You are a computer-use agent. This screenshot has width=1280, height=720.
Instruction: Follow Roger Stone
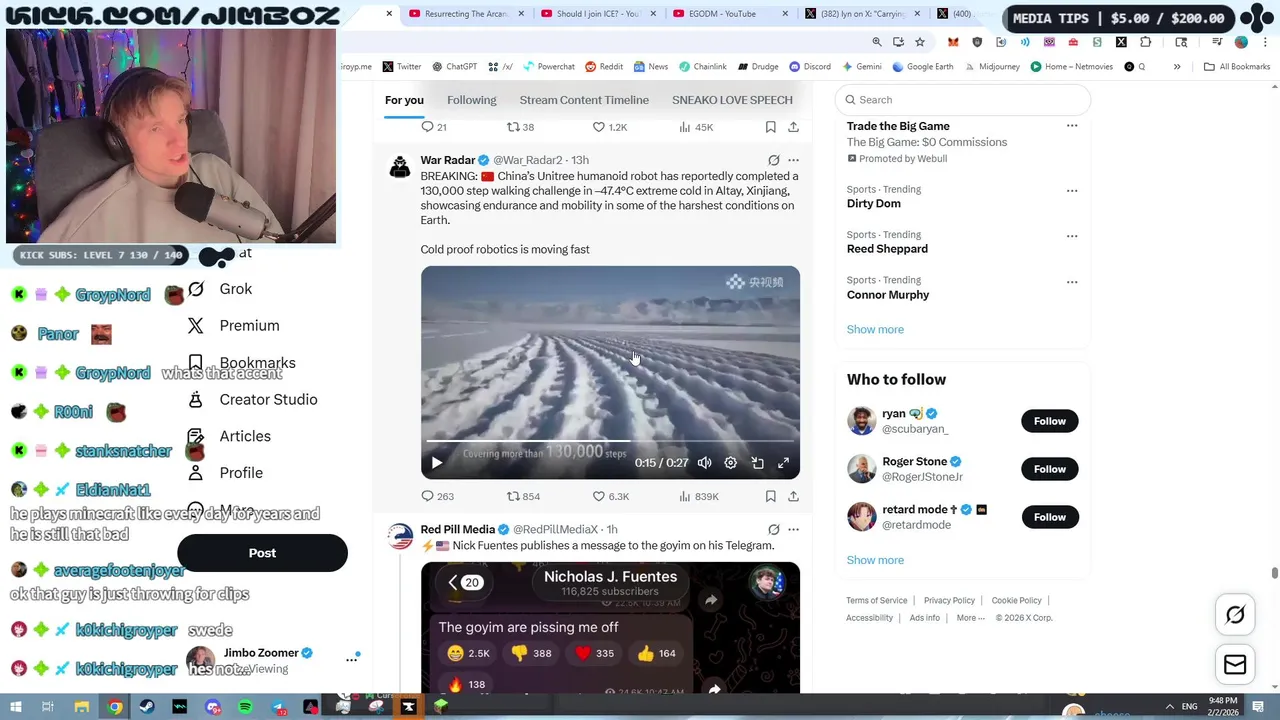pos(1049,469)
